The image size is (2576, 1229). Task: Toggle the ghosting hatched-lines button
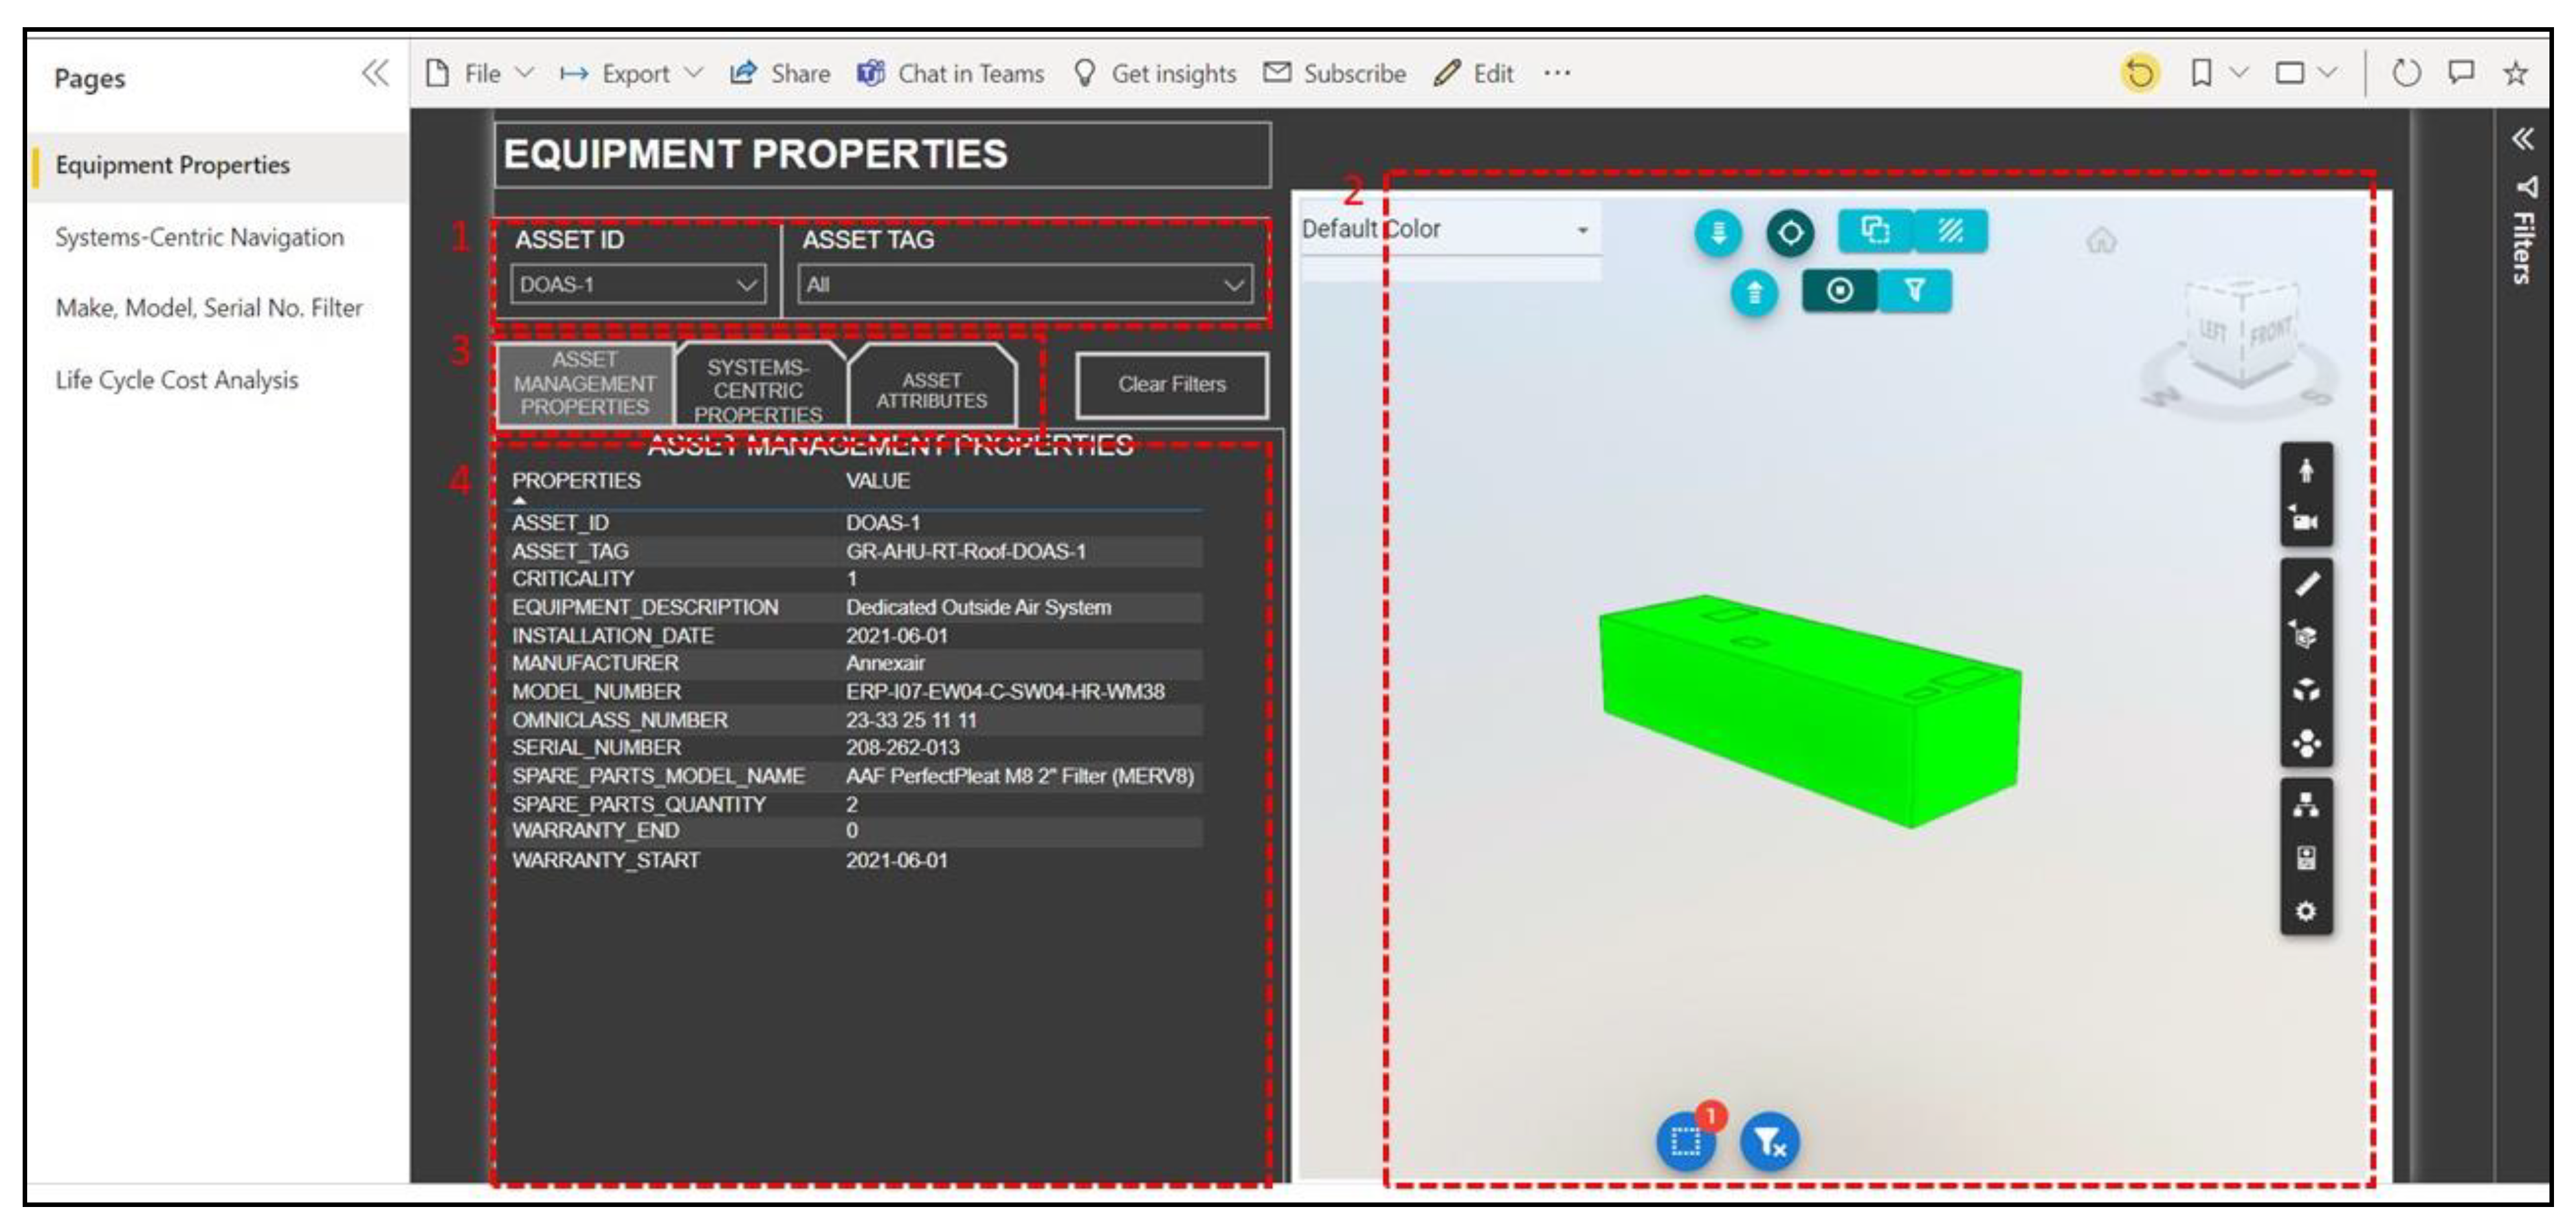[1950, 231]
